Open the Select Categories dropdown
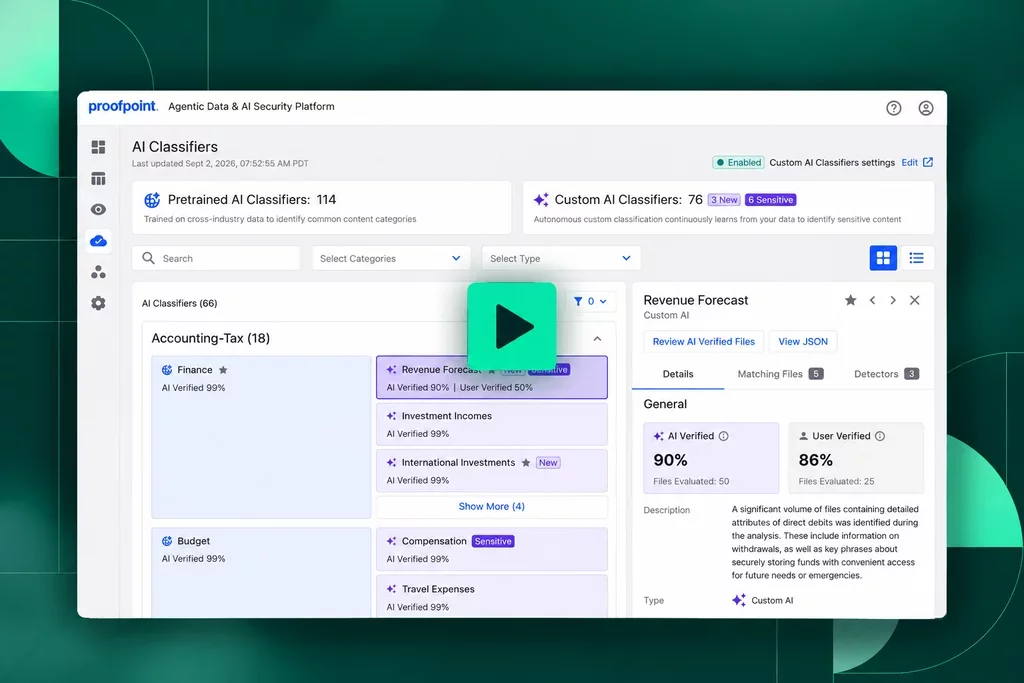Viewport: 1024px width, 683px height. pos(391,259)
